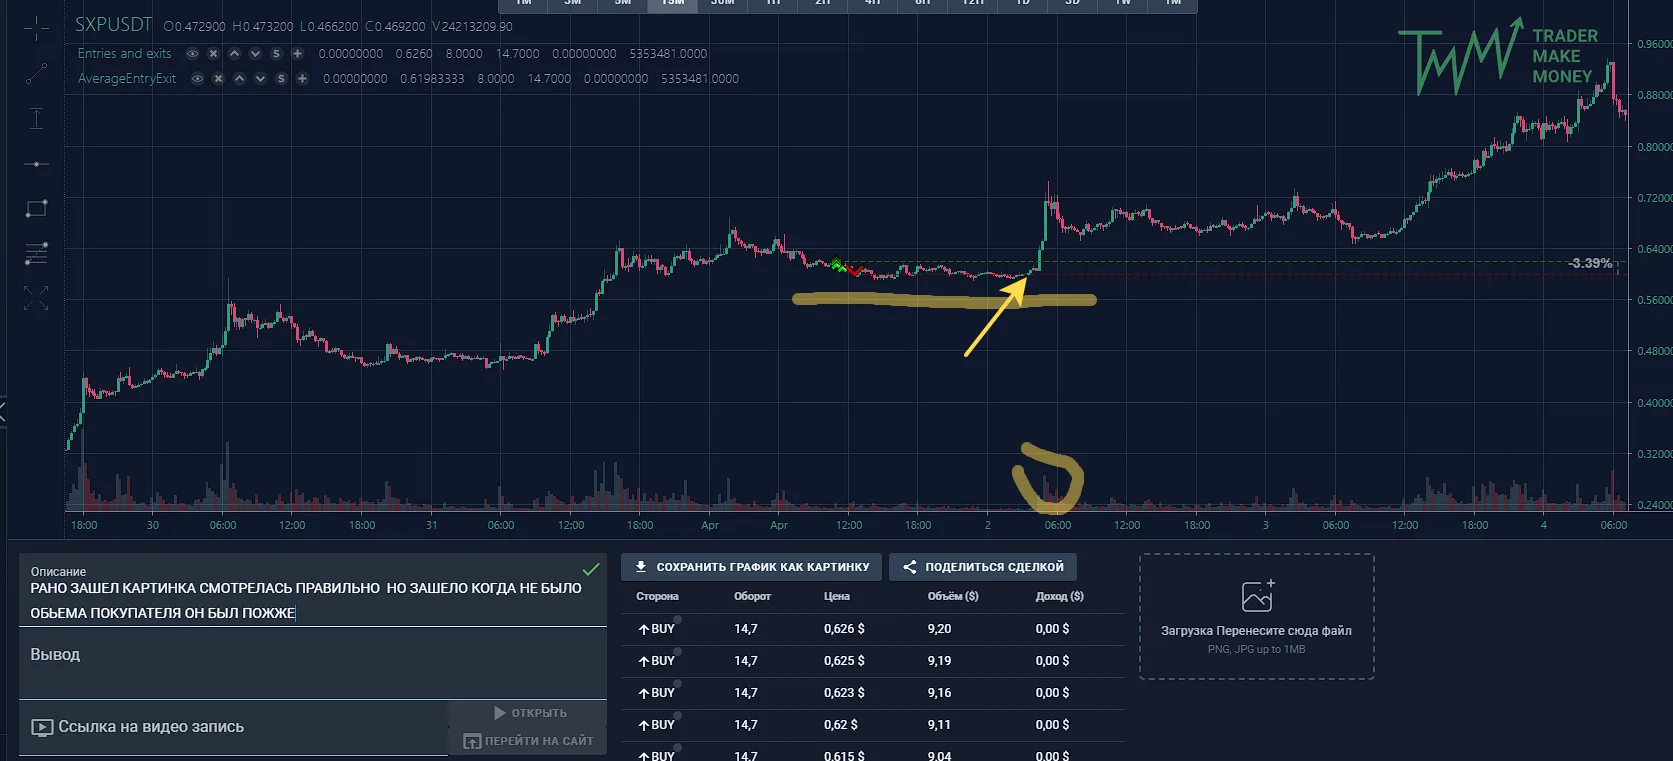1673x761 pixels.
Task: Remove the Entries and exits indicator
Action: (x=213, y=54)
